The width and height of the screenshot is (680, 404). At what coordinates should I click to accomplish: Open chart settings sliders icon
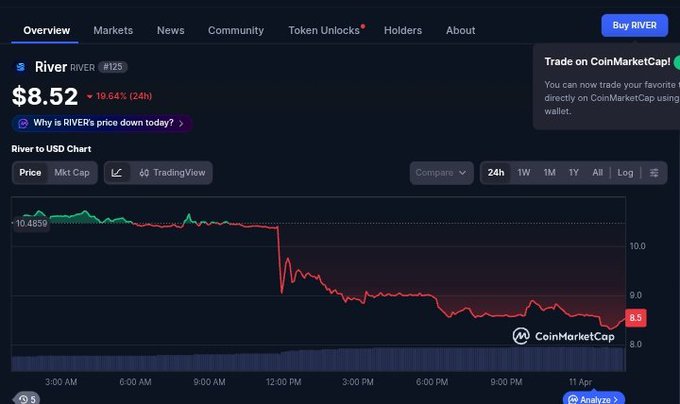[x=654, y=173]
